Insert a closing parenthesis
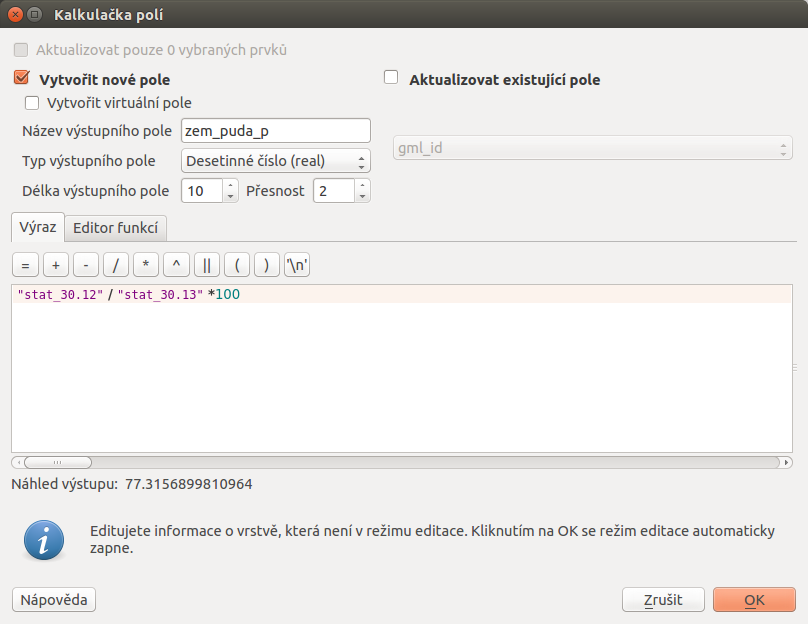Screen dimensions: 808x624 pyautogui.click(x=266, y=265)
